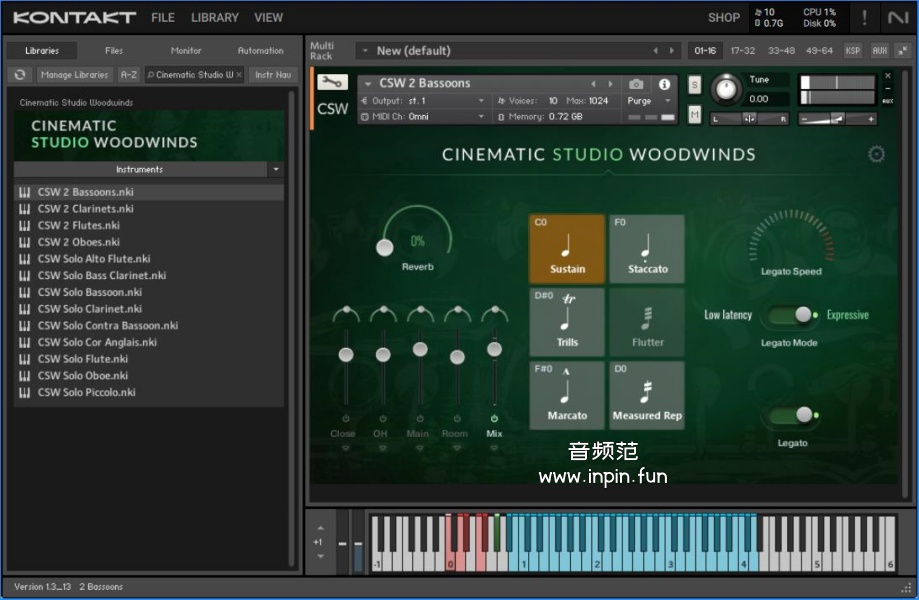Toggle the Mix microphone power button
This screenshot has width=919, height=600.
pos(494,418)
